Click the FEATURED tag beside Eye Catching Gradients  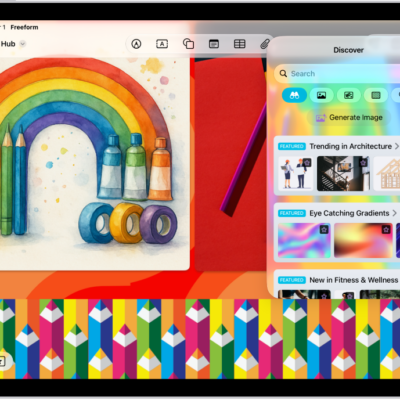292,213
